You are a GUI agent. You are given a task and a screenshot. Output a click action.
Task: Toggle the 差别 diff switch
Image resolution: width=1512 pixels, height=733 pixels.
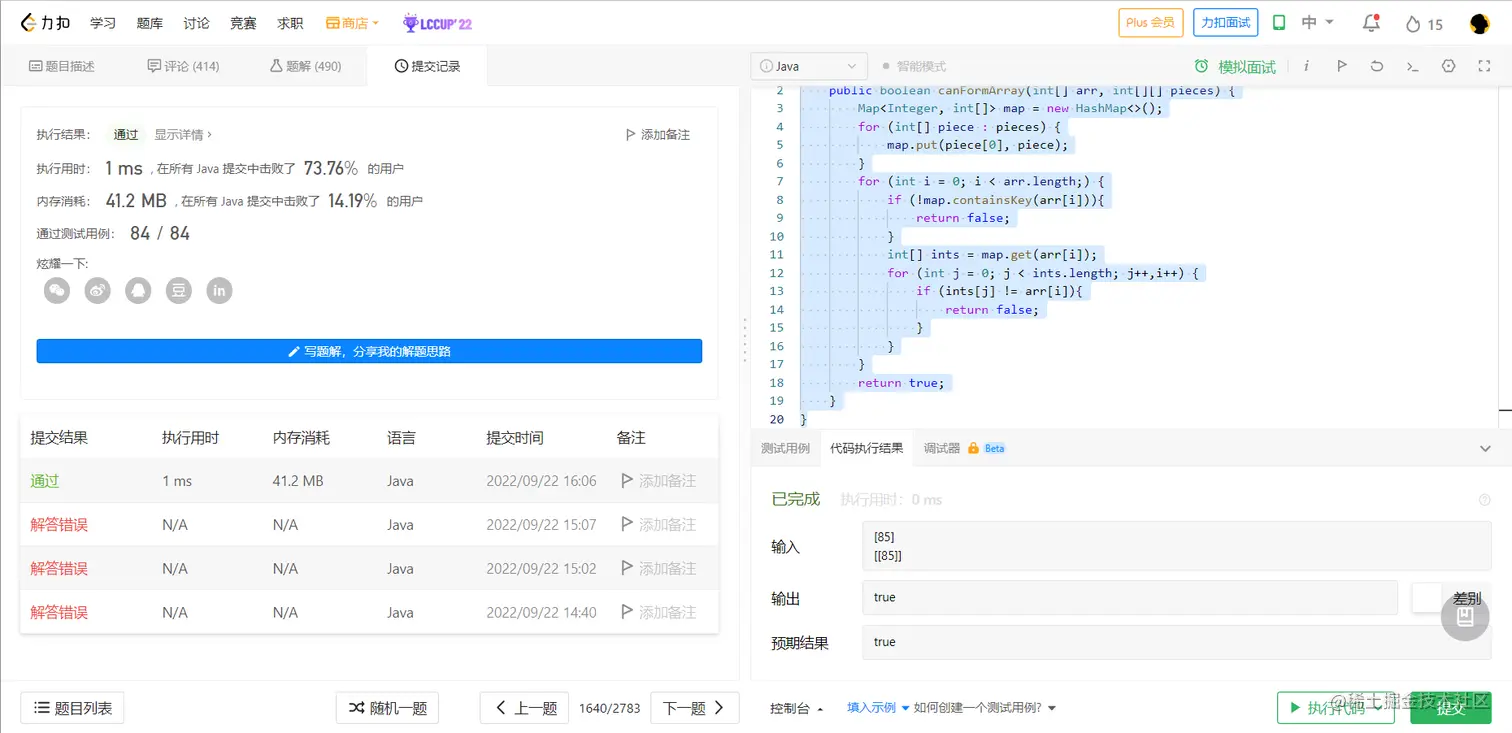coord(1427,598)
